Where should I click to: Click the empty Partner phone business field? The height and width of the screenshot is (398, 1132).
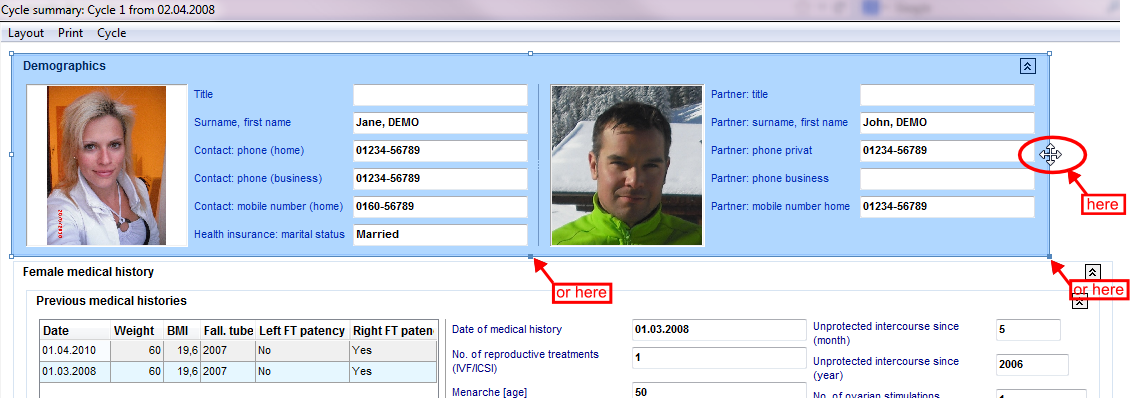click(947, 178)
